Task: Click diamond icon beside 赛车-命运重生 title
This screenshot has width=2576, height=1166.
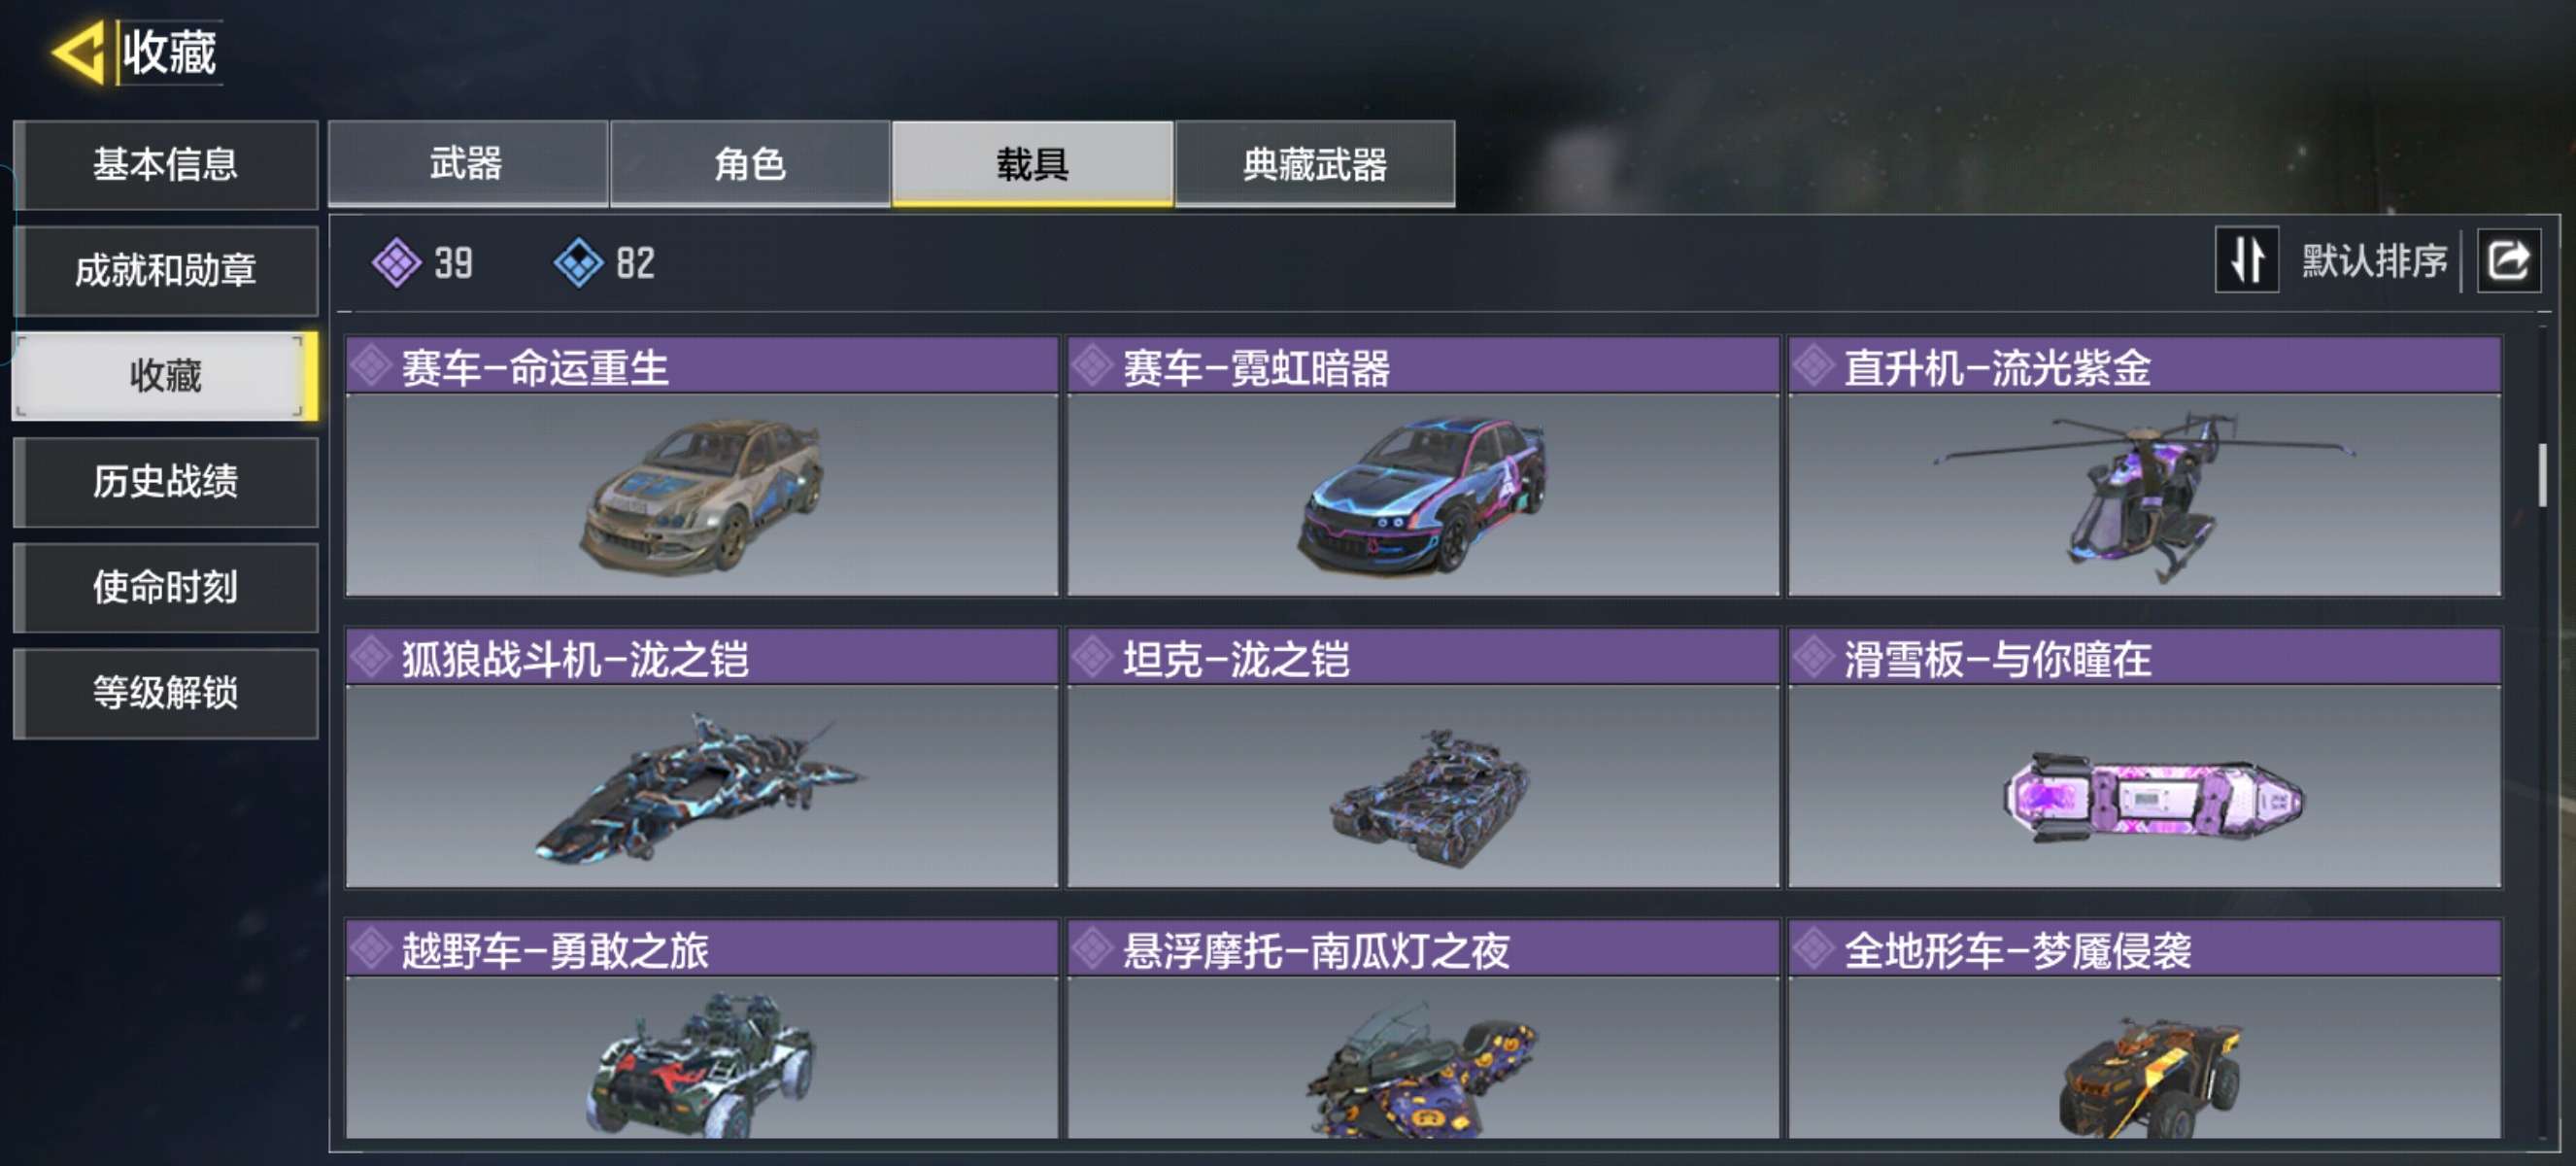Action: coord(372,366)
